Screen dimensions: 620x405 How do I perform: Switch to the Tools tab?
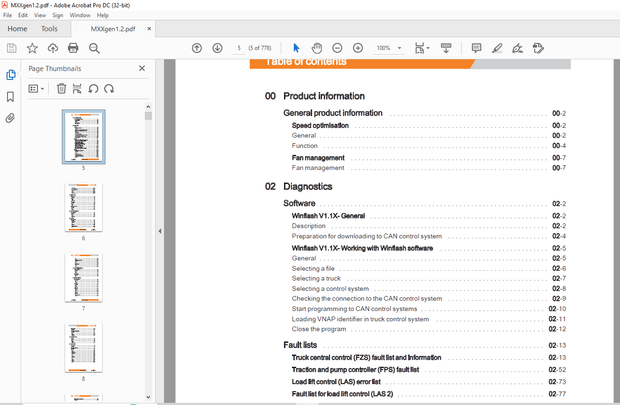pos(49,29)
